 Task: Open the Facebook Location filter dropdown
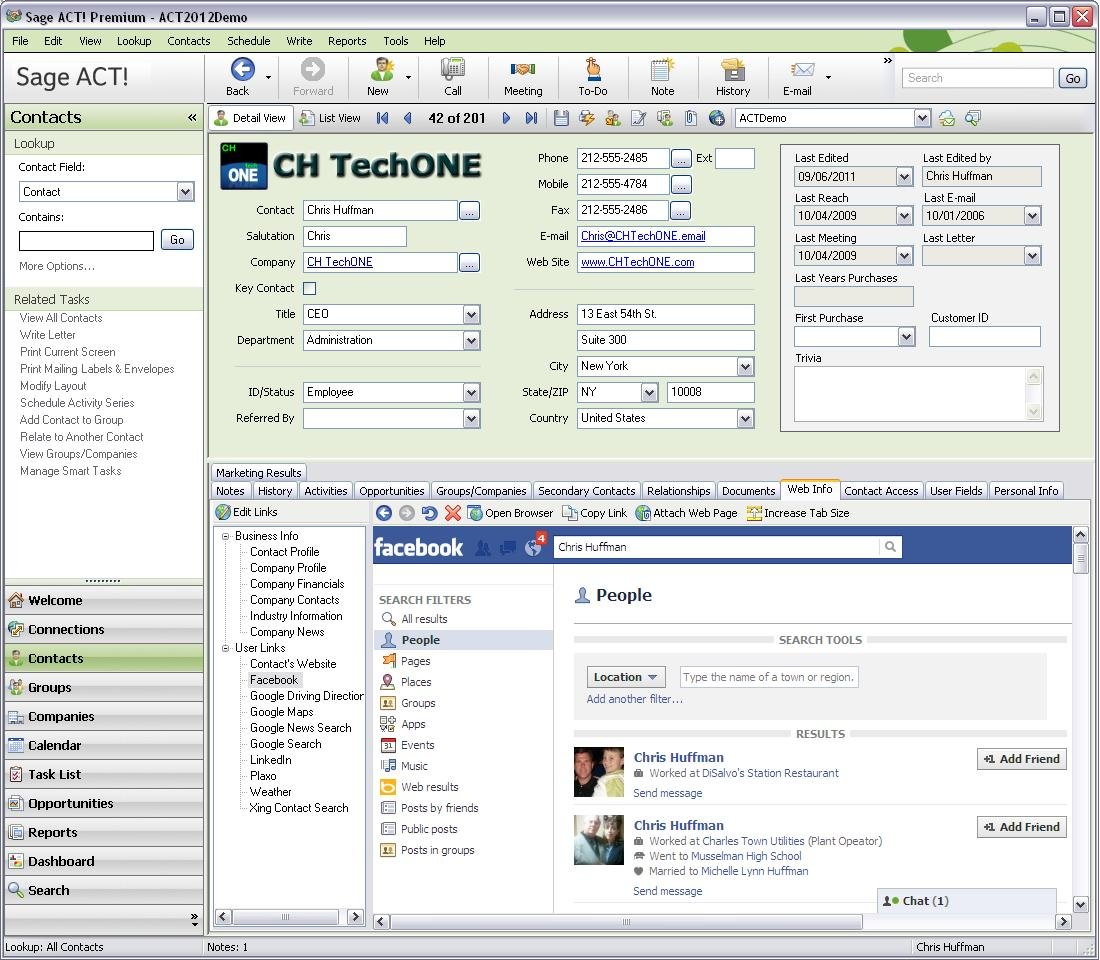[x=626, y=677]
